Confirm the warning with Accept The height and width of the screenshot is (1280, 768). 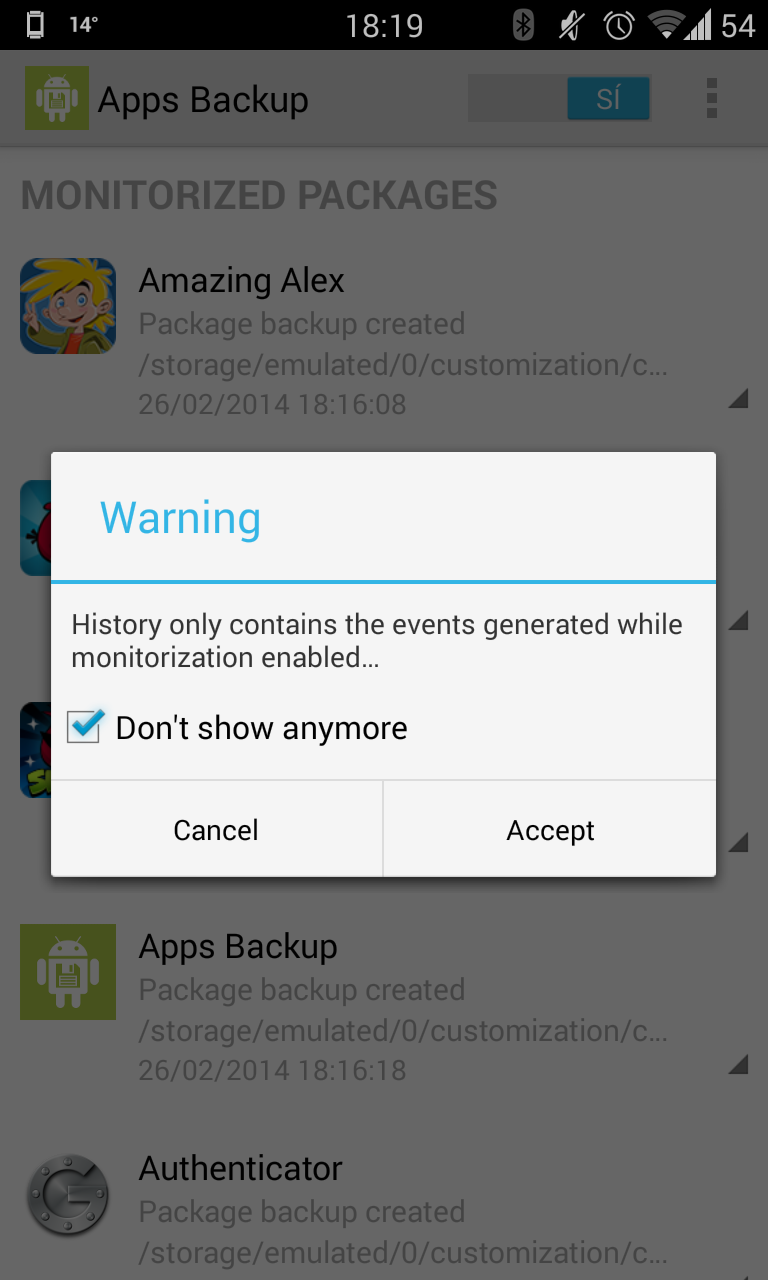point(550,829)
